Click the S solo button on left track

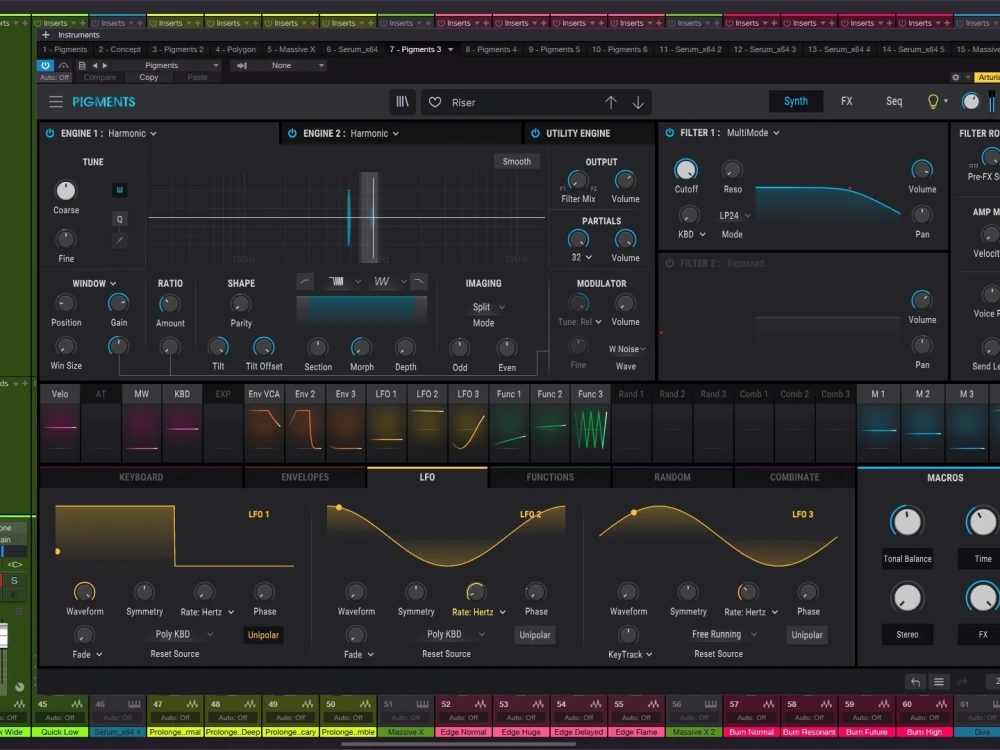click(14, 580)
